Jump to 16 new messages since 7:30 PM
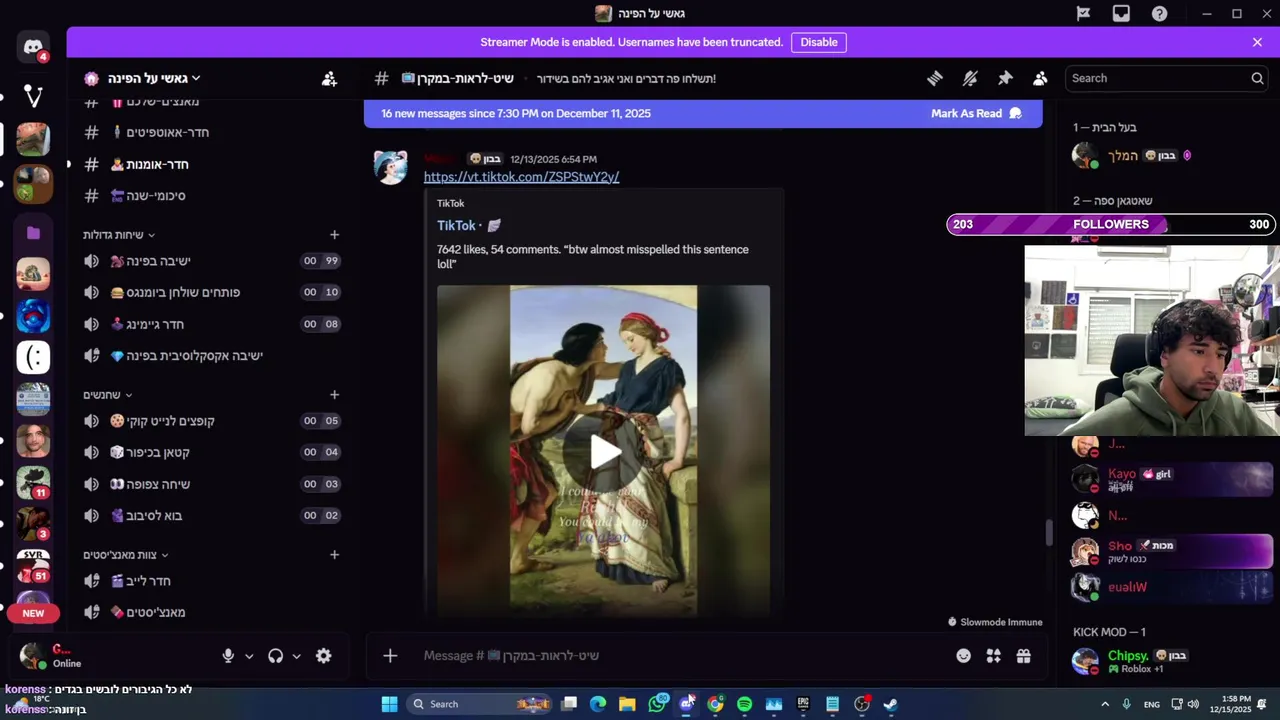This screenshot has height=720, width=1280. (x=516, y=113)
